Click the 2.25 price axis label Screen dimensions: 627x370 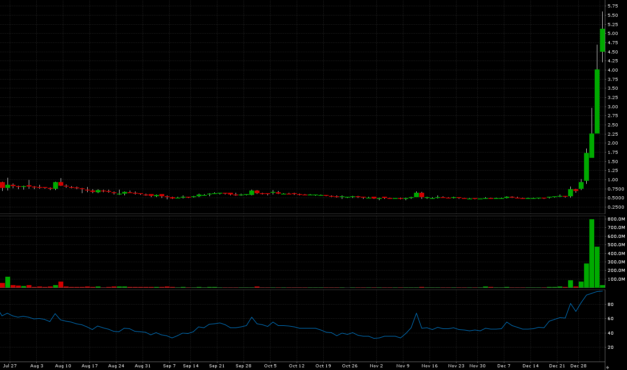tap(613, 134)
